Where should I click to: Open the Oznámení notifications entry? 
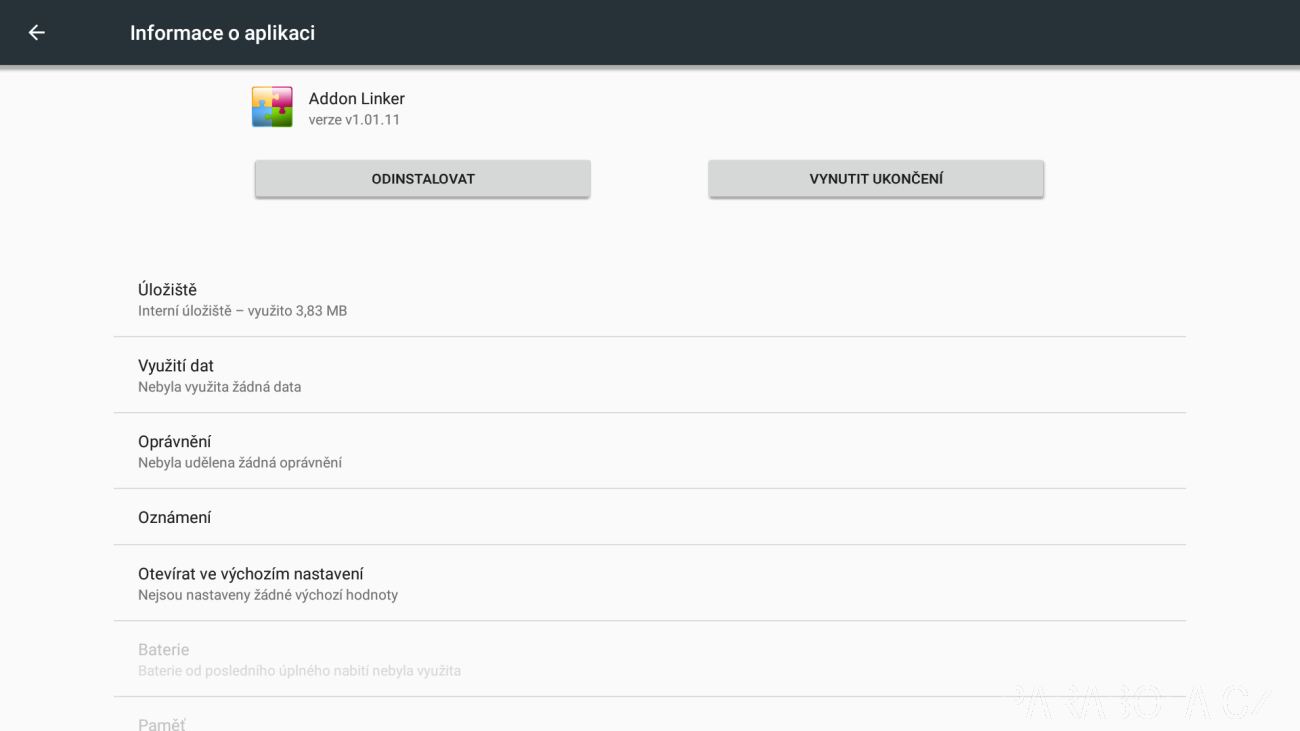pyautogui.click(x=650, y=517)
